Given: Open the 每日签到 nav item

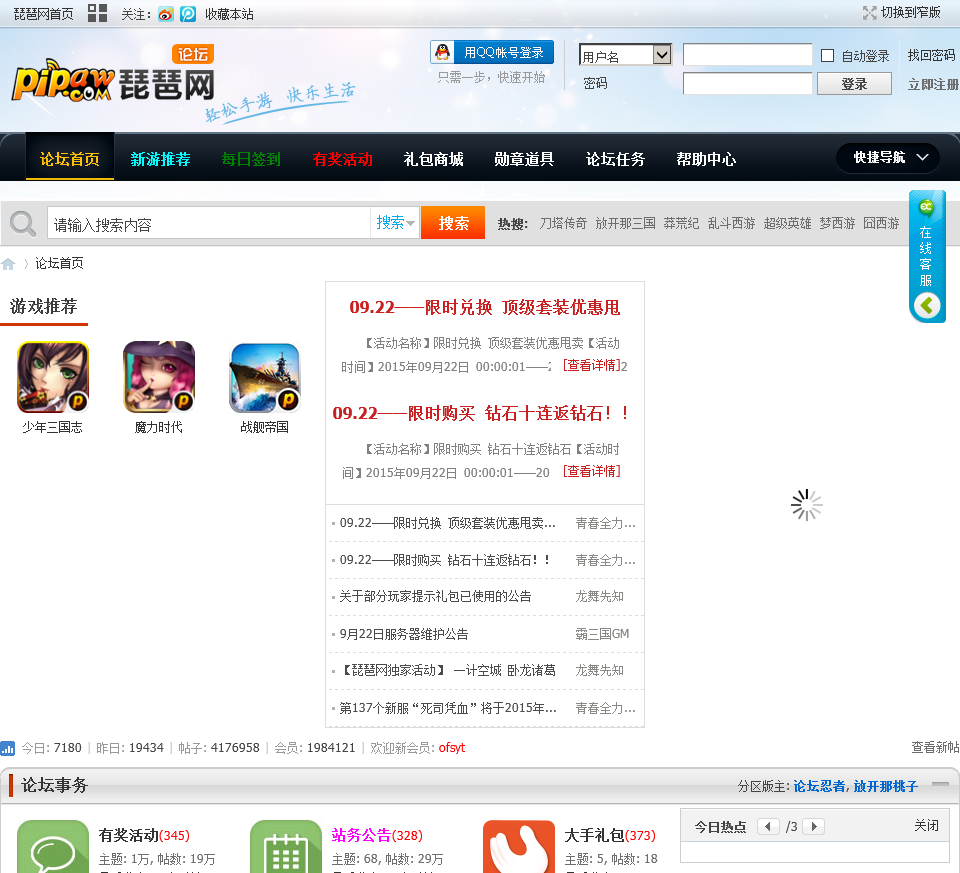Looking at the screenshot, I should (251, 159).
